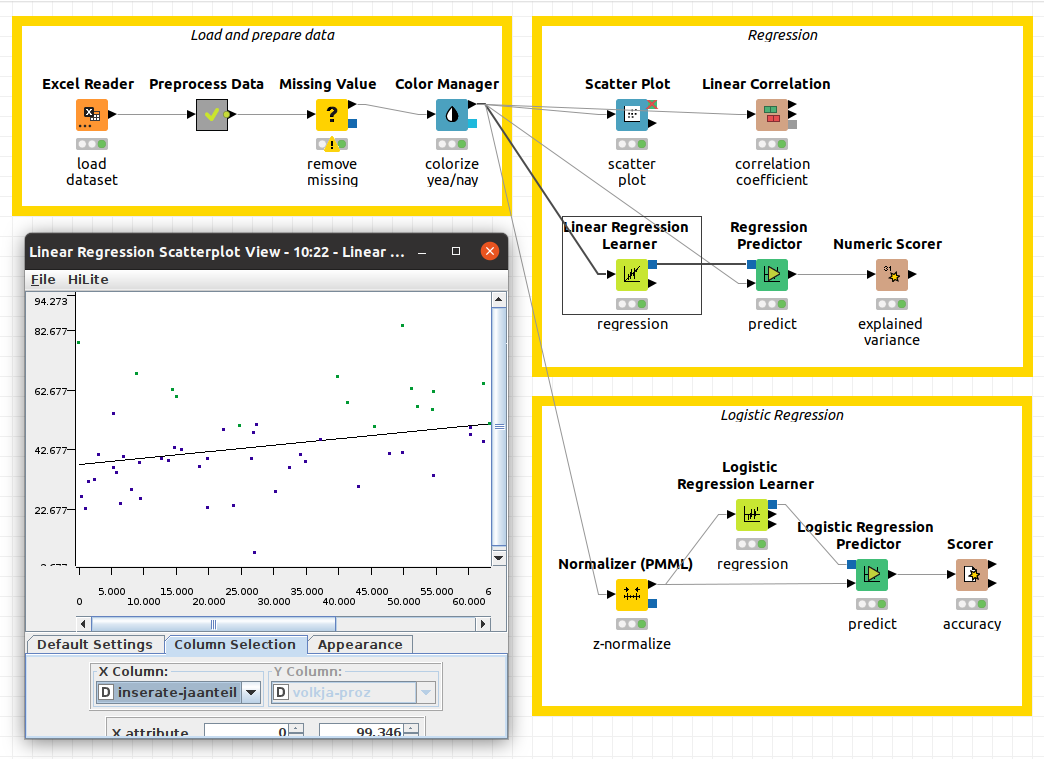Viewport: 1044px width, 759px height.
Task: Click the Logistic Regression Learner node icon
Action: 752,515
